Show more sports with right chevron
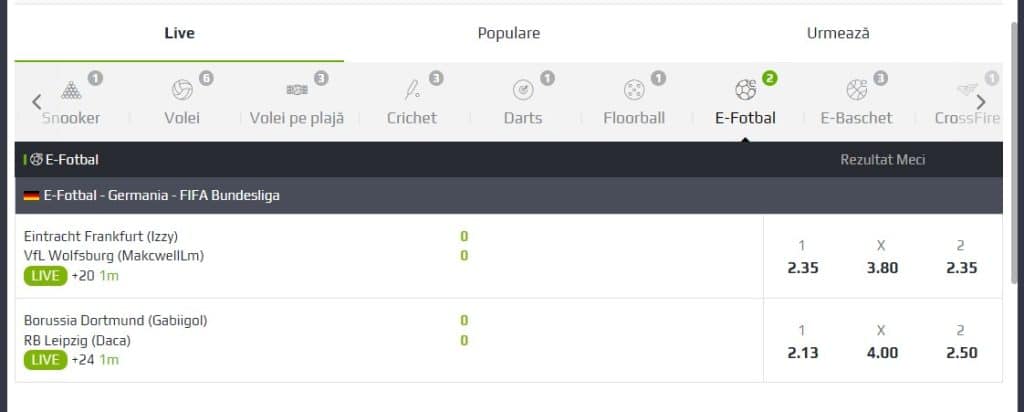The image size is (1024, 412). pos(980,102)
